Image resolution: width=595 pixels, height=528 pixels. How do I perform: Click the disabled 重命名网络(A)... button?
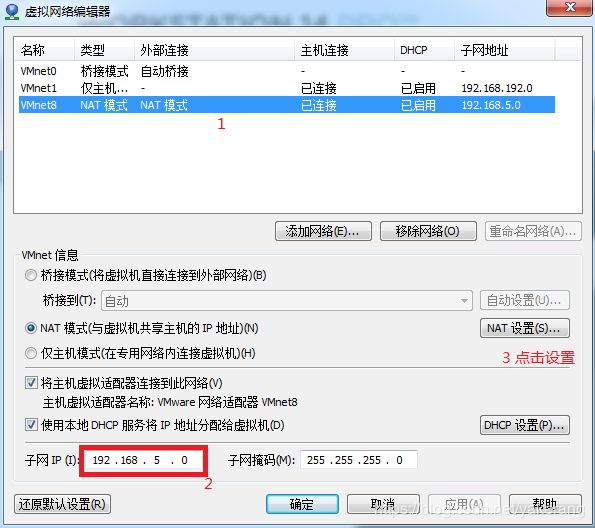click(533, 231)
